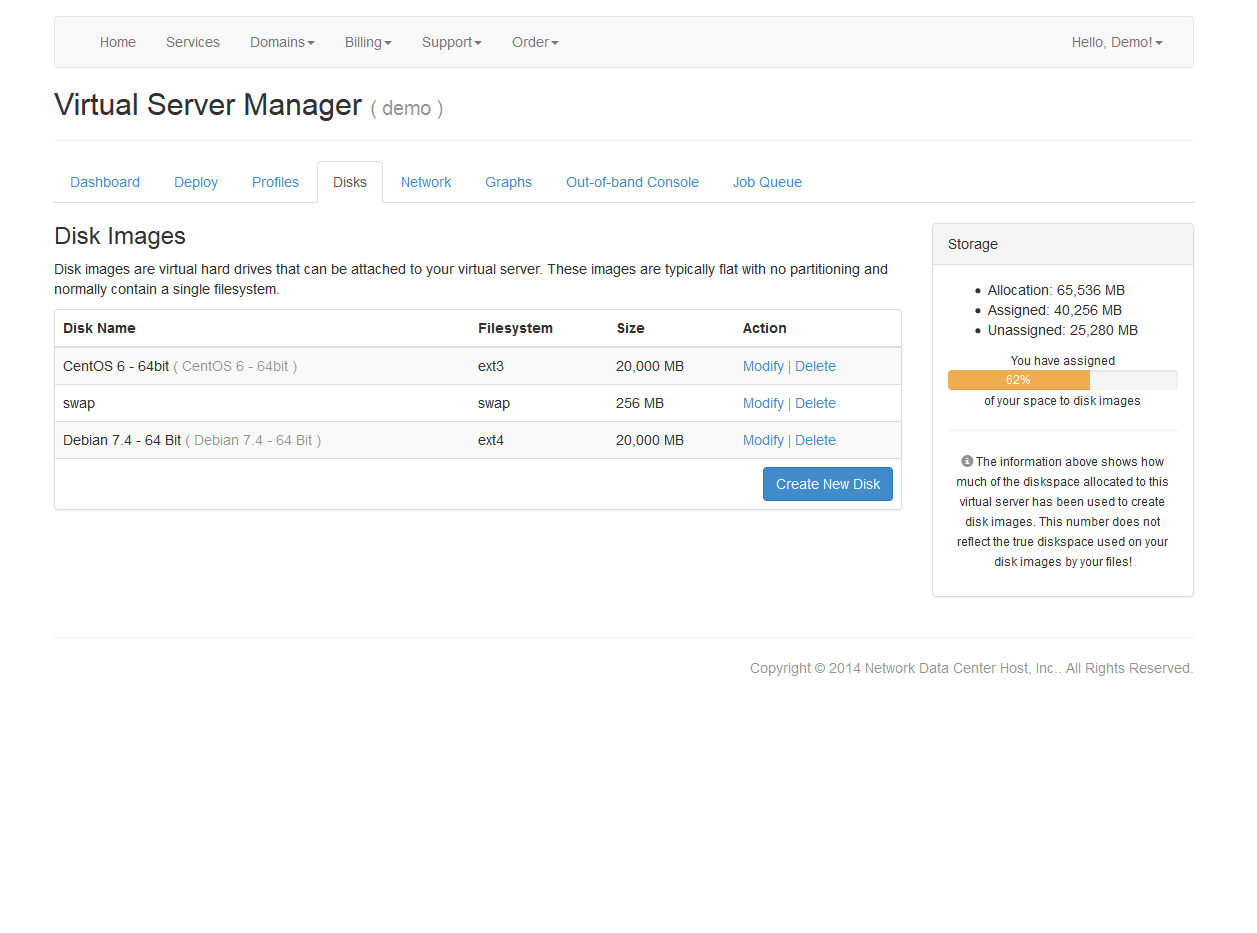1257x933 pixels.
Task: Click the info icon in Storage panel
Action: coord(967,461)
